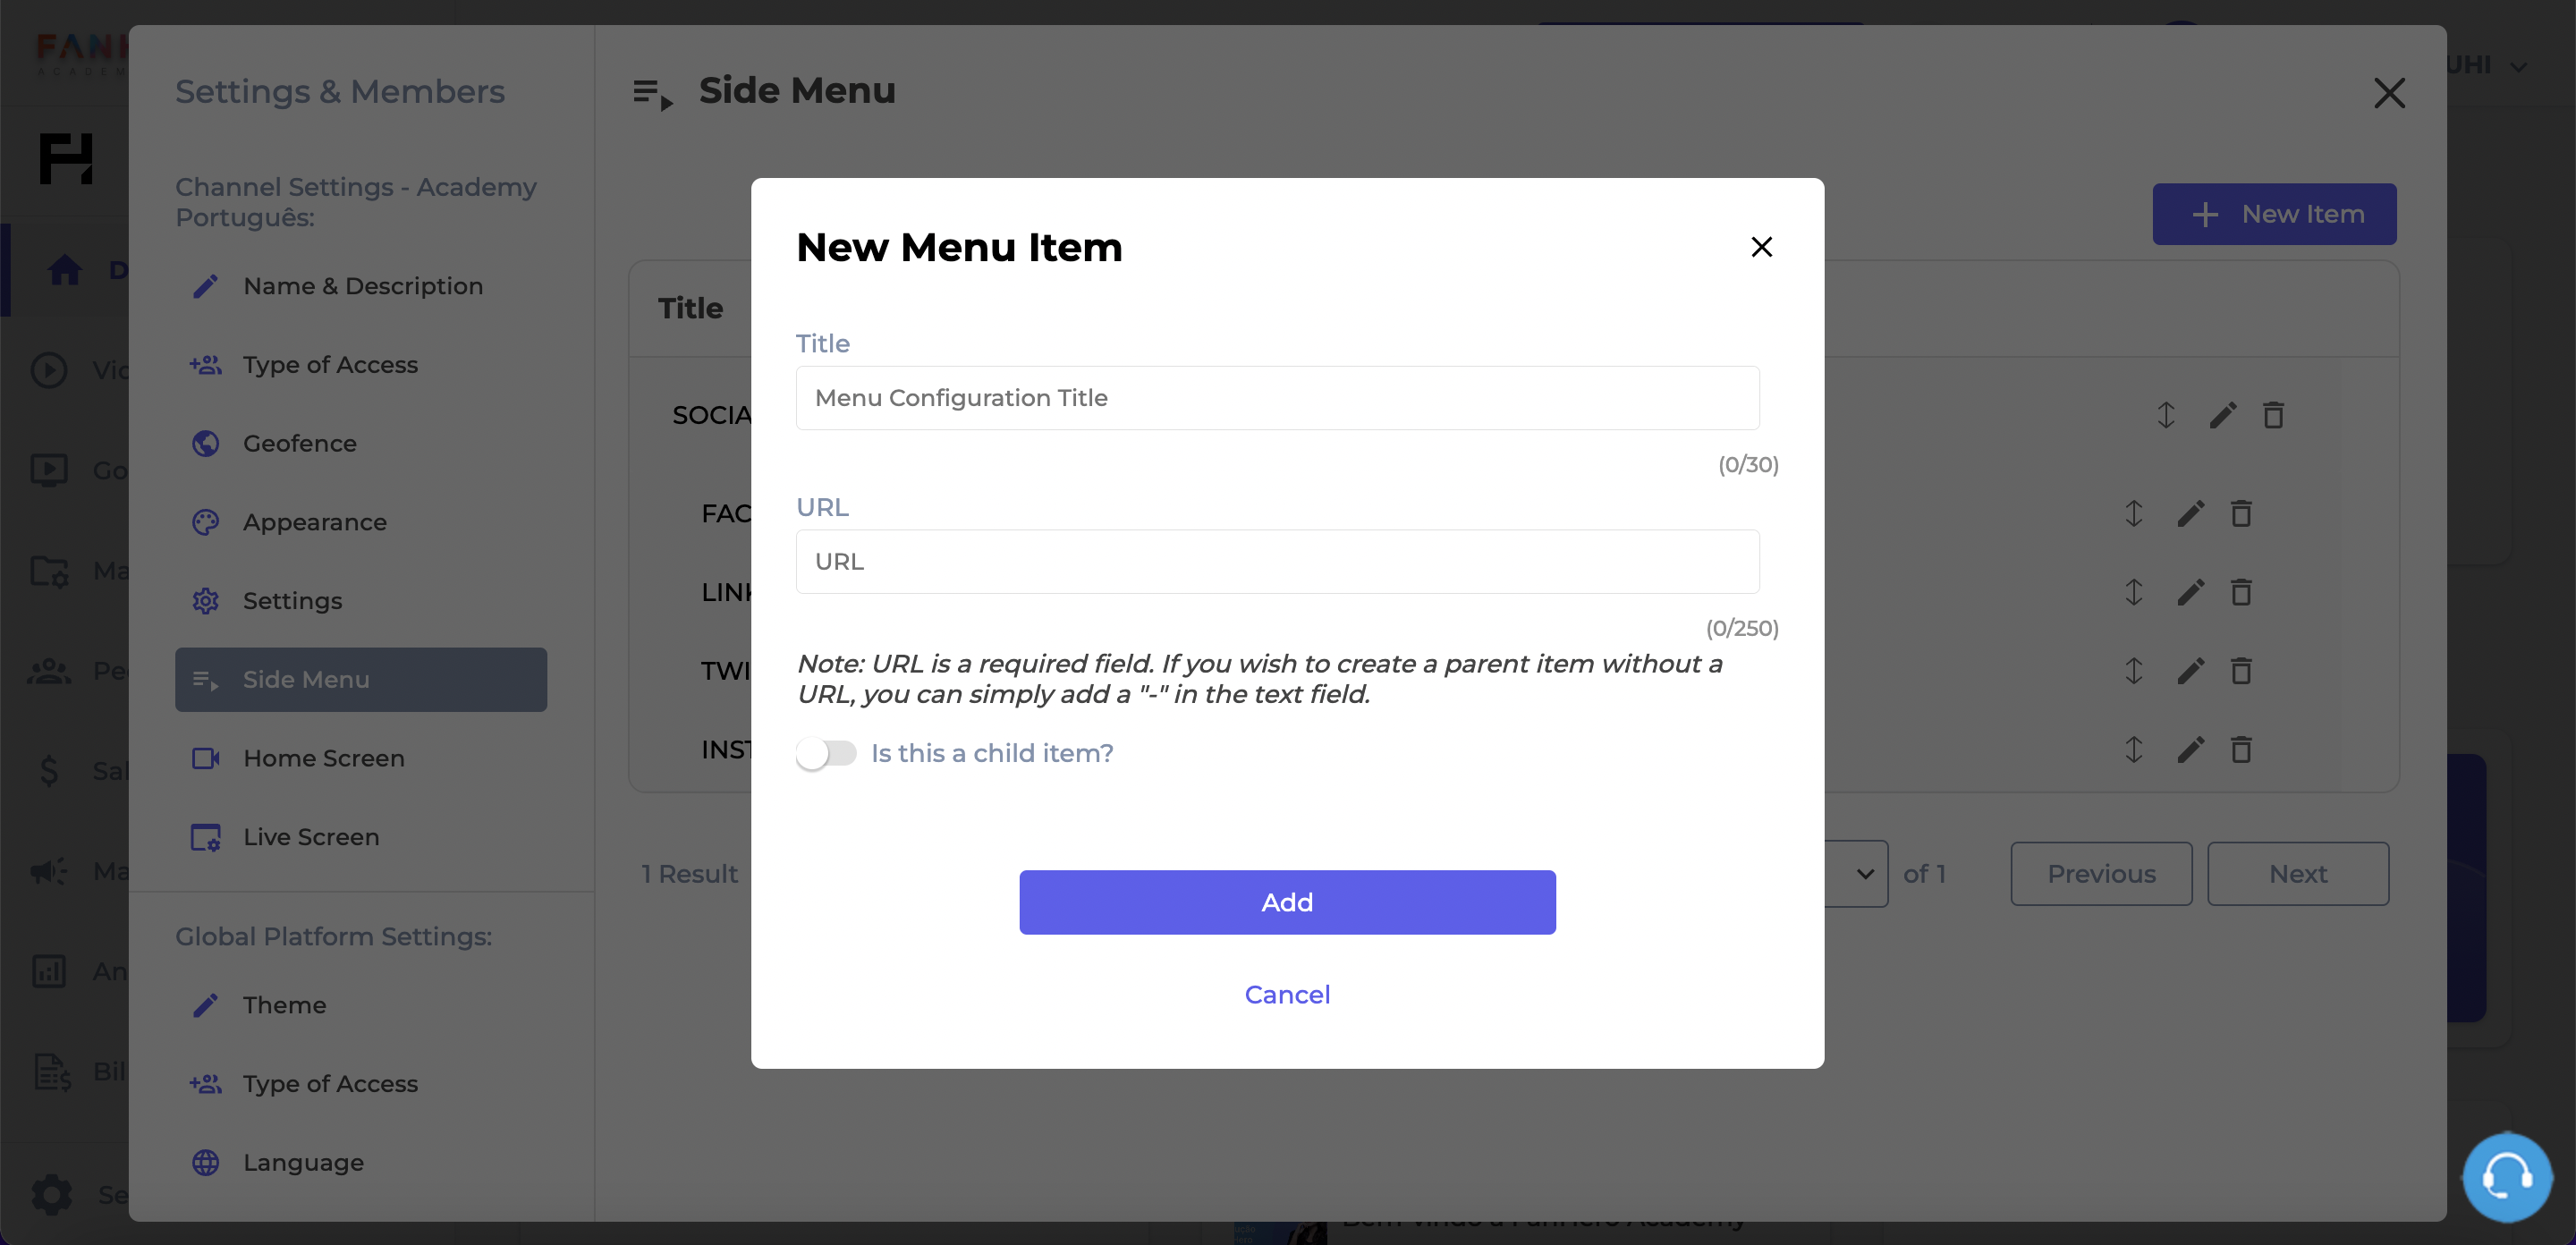Image resolution: width=2576 pixels, height=1245 pixels.
Task: Click the Add button in dialog
Action: [1288, 902]
